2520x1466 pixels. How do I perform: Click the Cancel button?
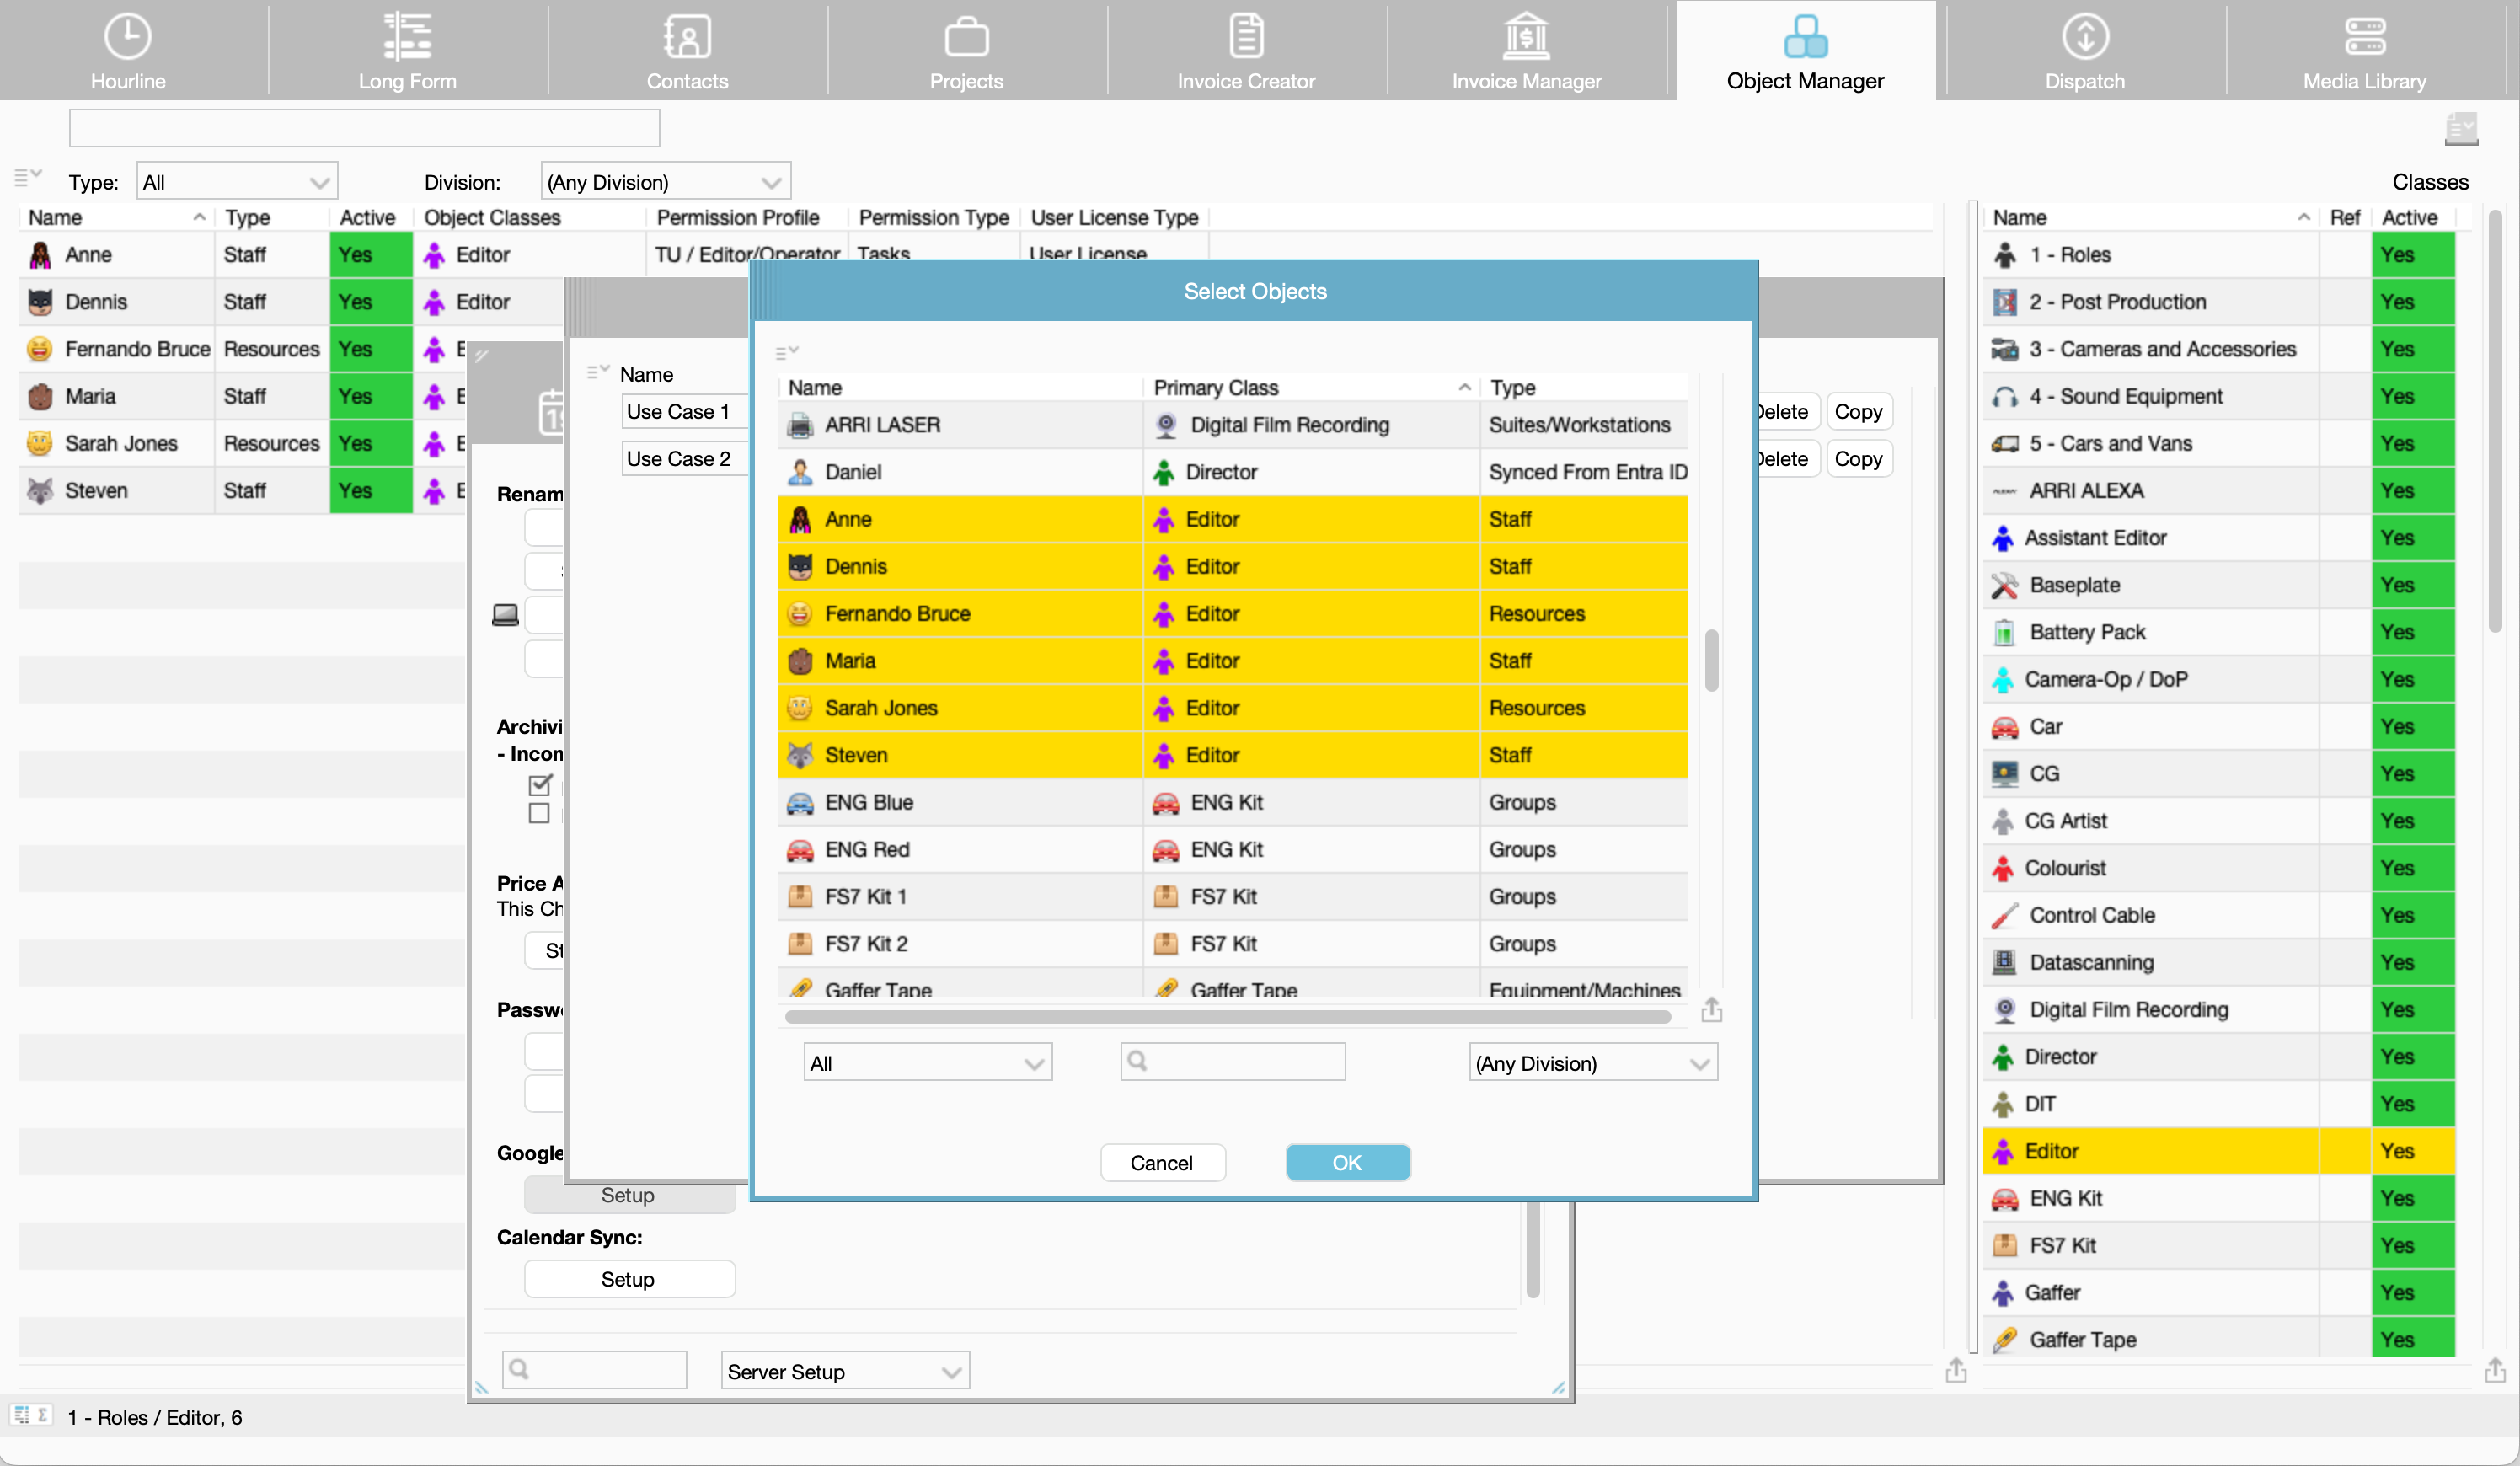[x=1161, y=1162]
